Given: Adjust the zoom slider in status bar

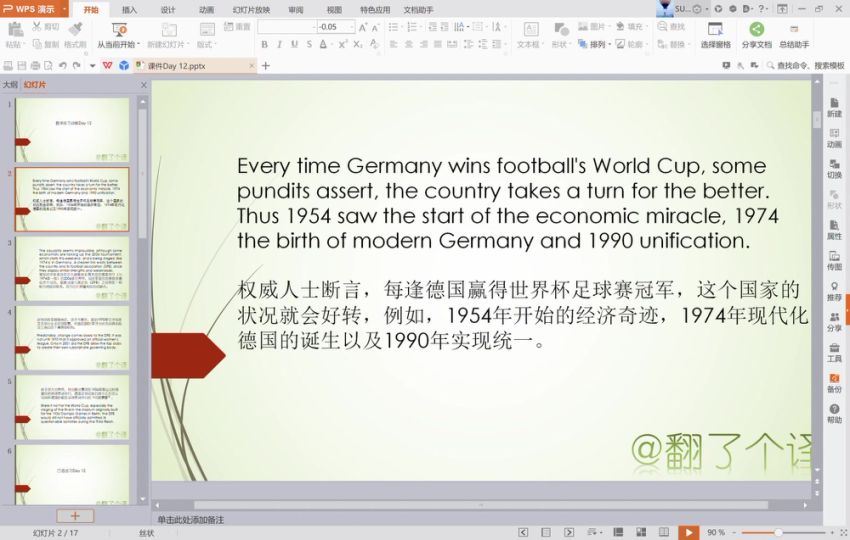Looking at the screenshot, I should (776, 532).
